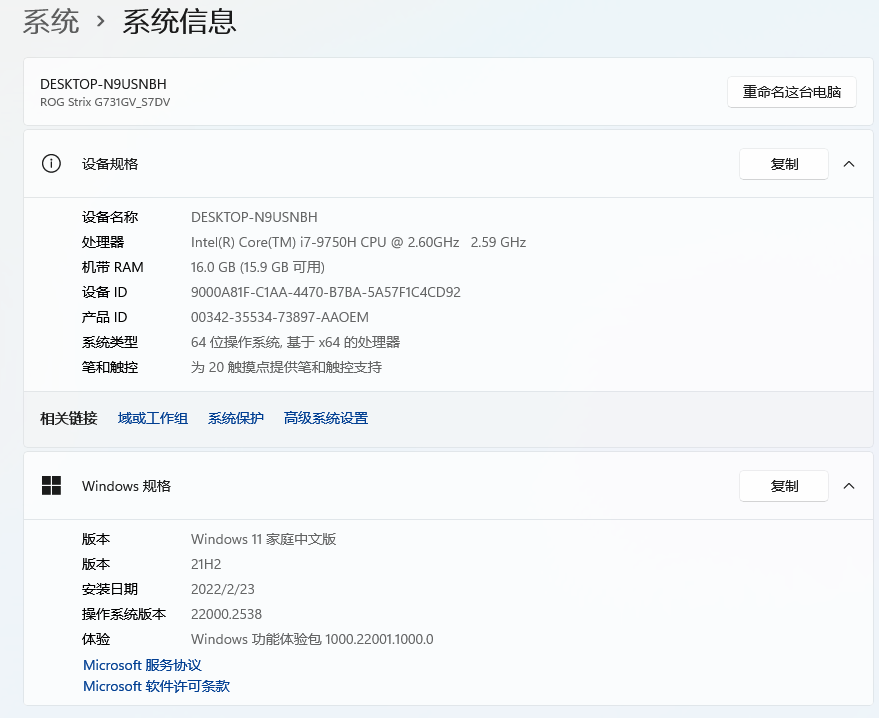Click the 体验 label

[x=96, y=639]
